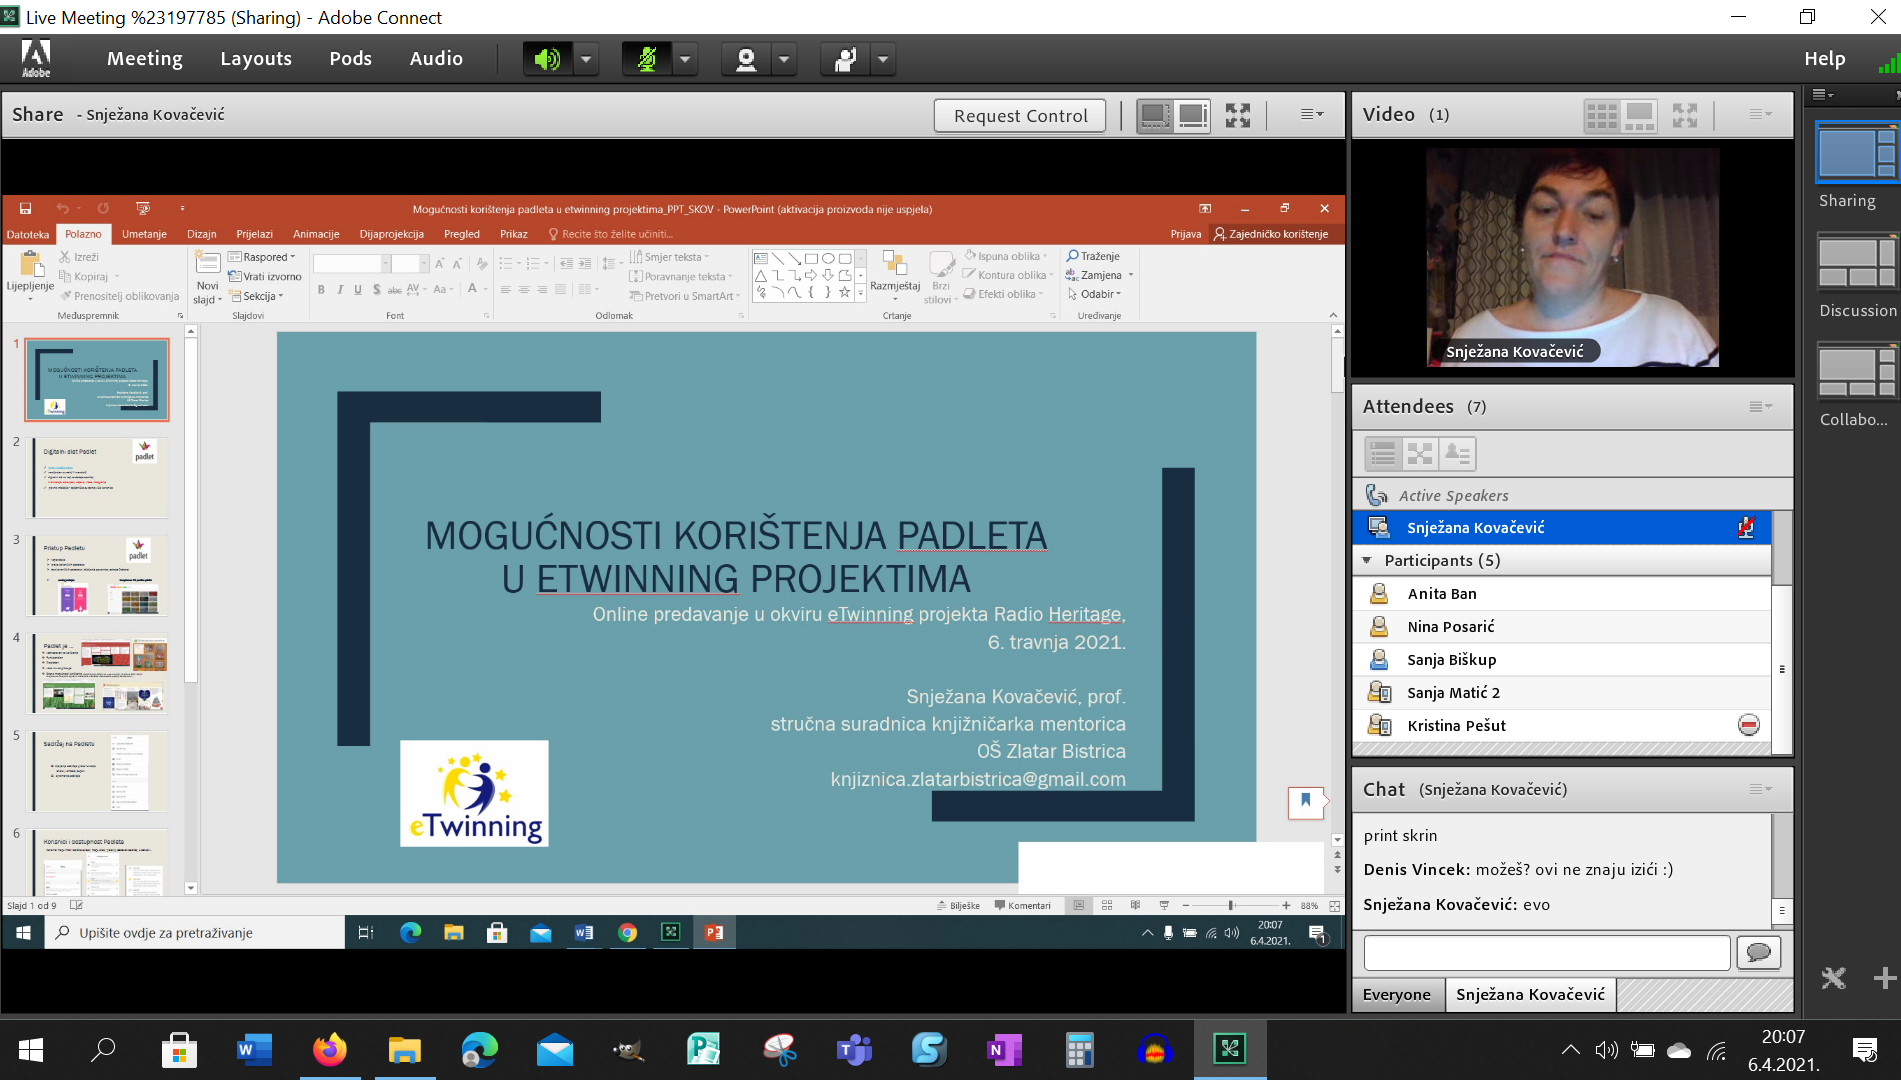Select attendee Anita Ban
Screen dimensions: 1901x1080
coord(1561,594)
